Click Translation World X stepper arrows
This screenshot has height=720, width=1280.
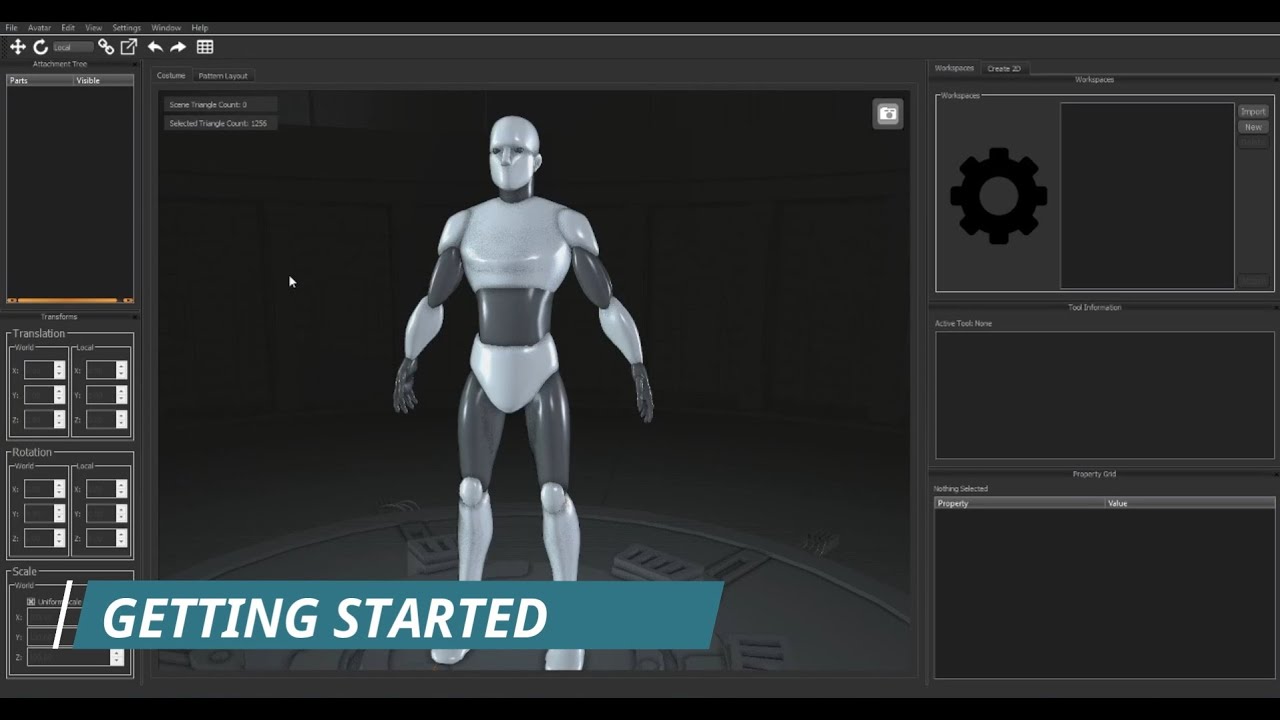tap(59, 370)
